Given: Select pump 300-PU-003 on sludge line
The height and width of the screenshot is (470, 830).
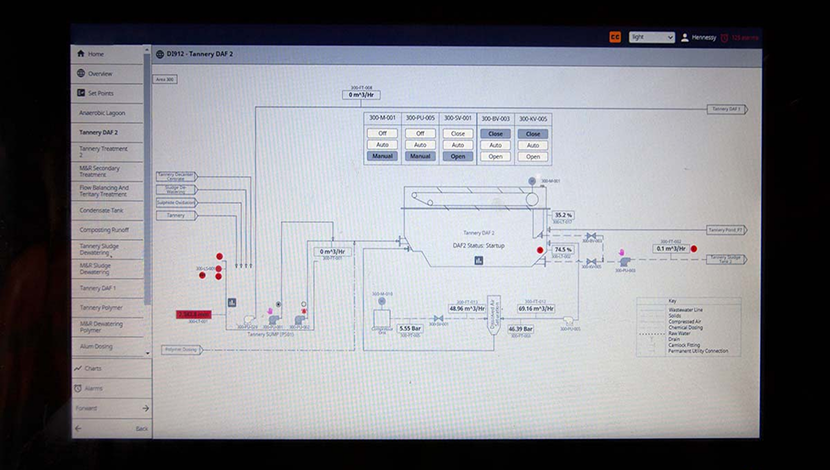Looking at the screenshot, I should [x=625, y=261].
